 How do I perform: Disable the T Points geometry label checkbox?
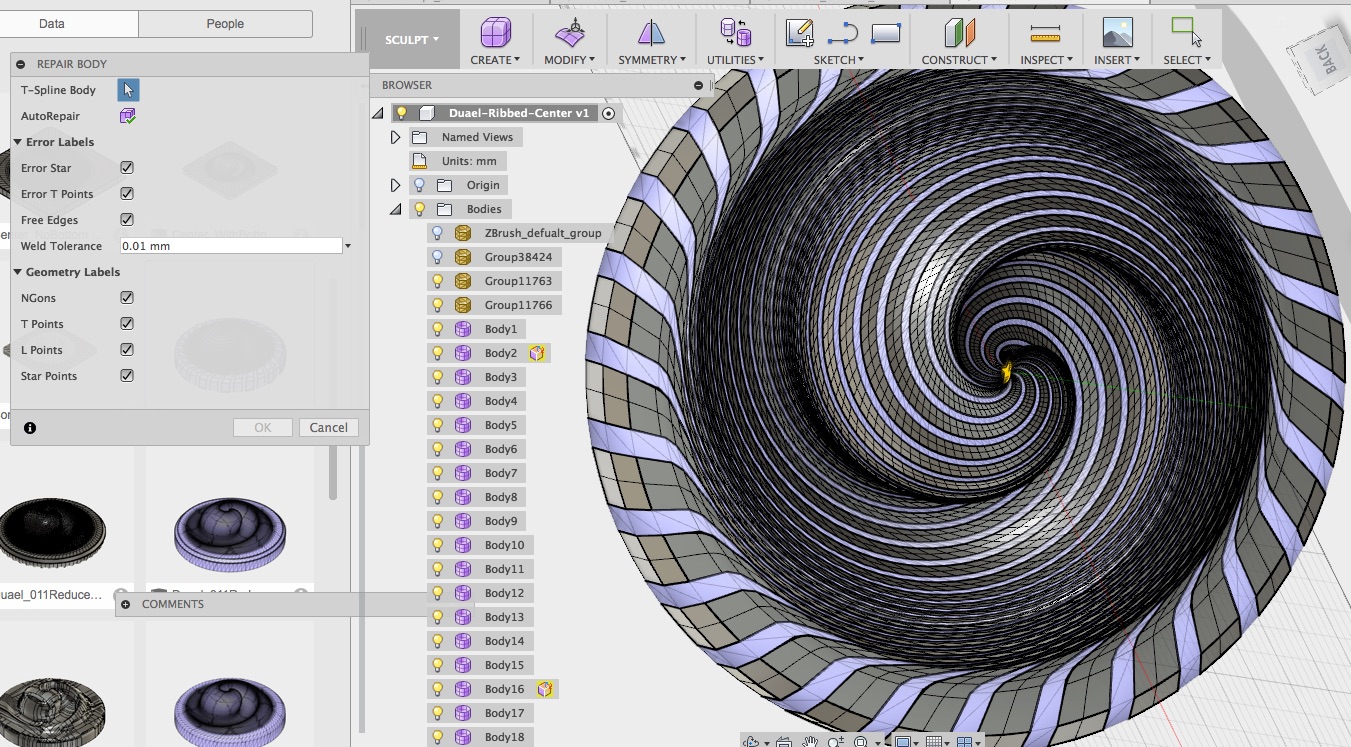click(127, 324)
